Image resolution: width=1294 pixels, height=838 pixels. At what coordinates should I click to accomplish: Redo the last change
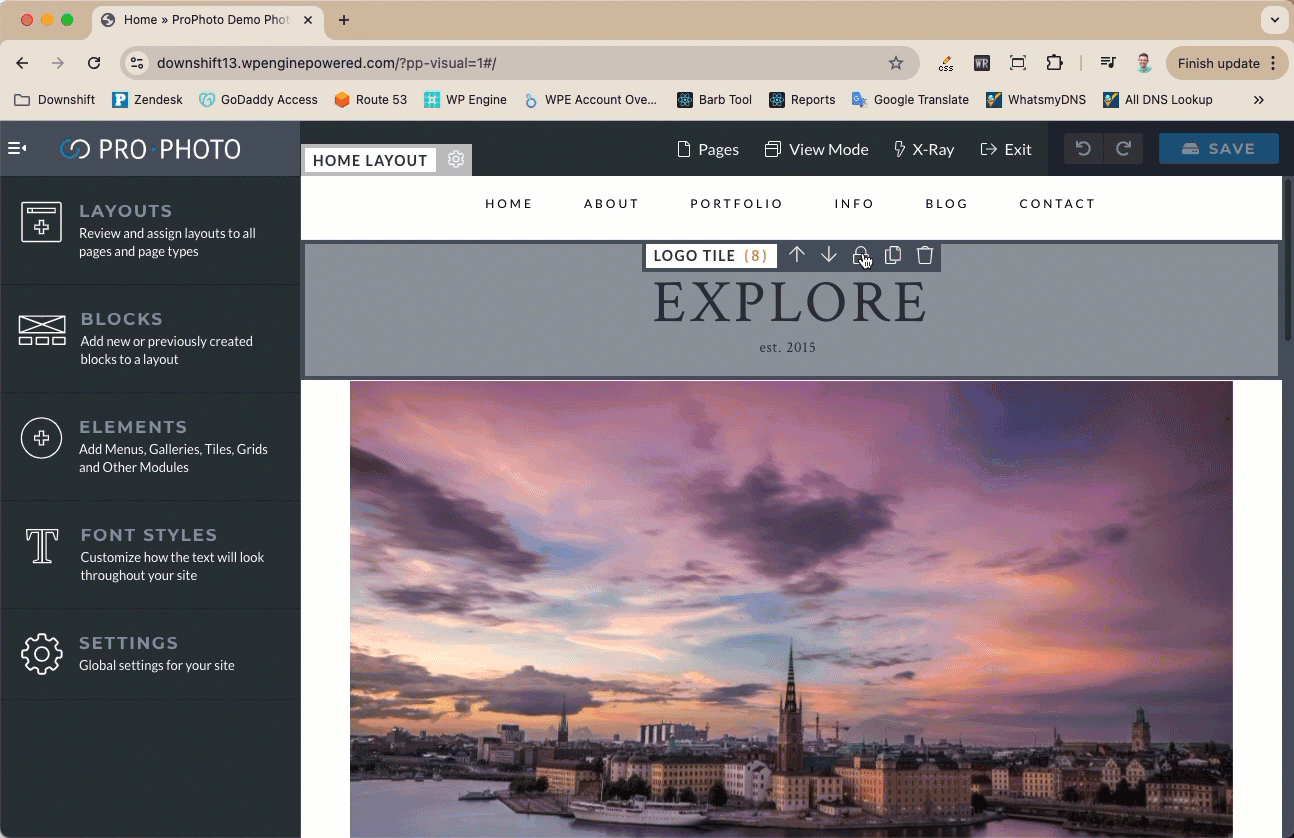[x=1123, y=148]
